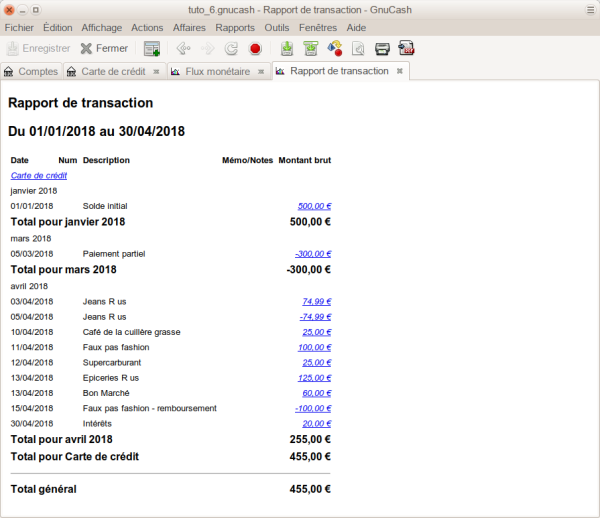Click the Paiement partiel description
Viewport: 600px width, 518px height.
(x=114, y=254)
